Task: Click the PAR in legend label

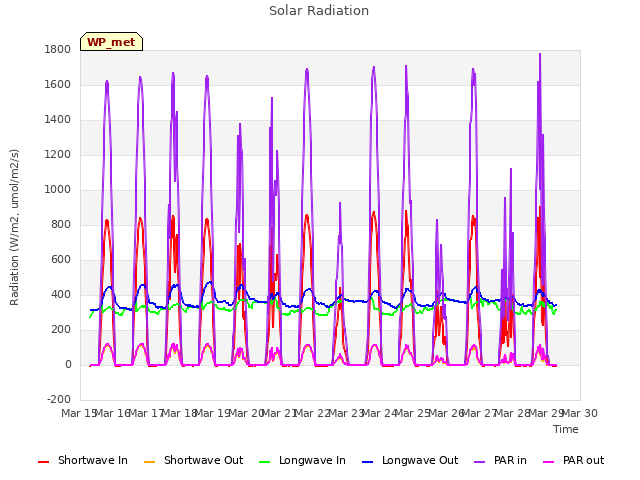Action: (510, 460)
